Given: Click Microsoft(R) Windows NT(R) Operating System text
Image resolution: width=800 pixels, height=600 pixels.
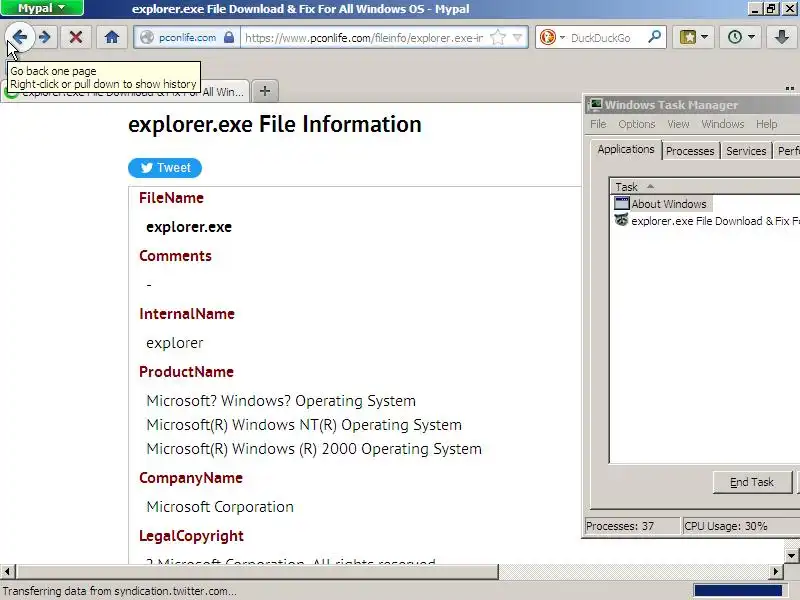Looking at the screenshot, I should (304, 425).
